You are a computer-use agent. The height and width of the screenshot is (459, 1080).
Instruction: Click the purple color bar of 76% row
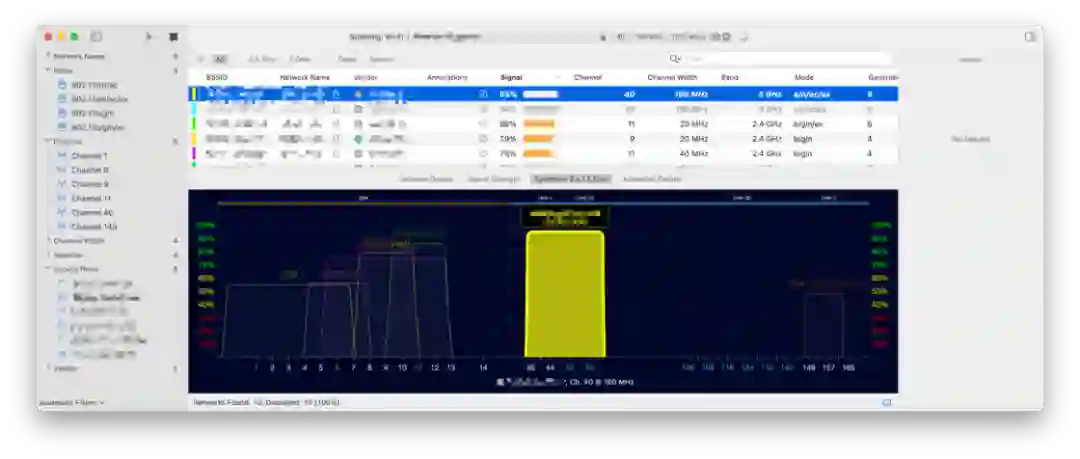[x=194, y=154]
